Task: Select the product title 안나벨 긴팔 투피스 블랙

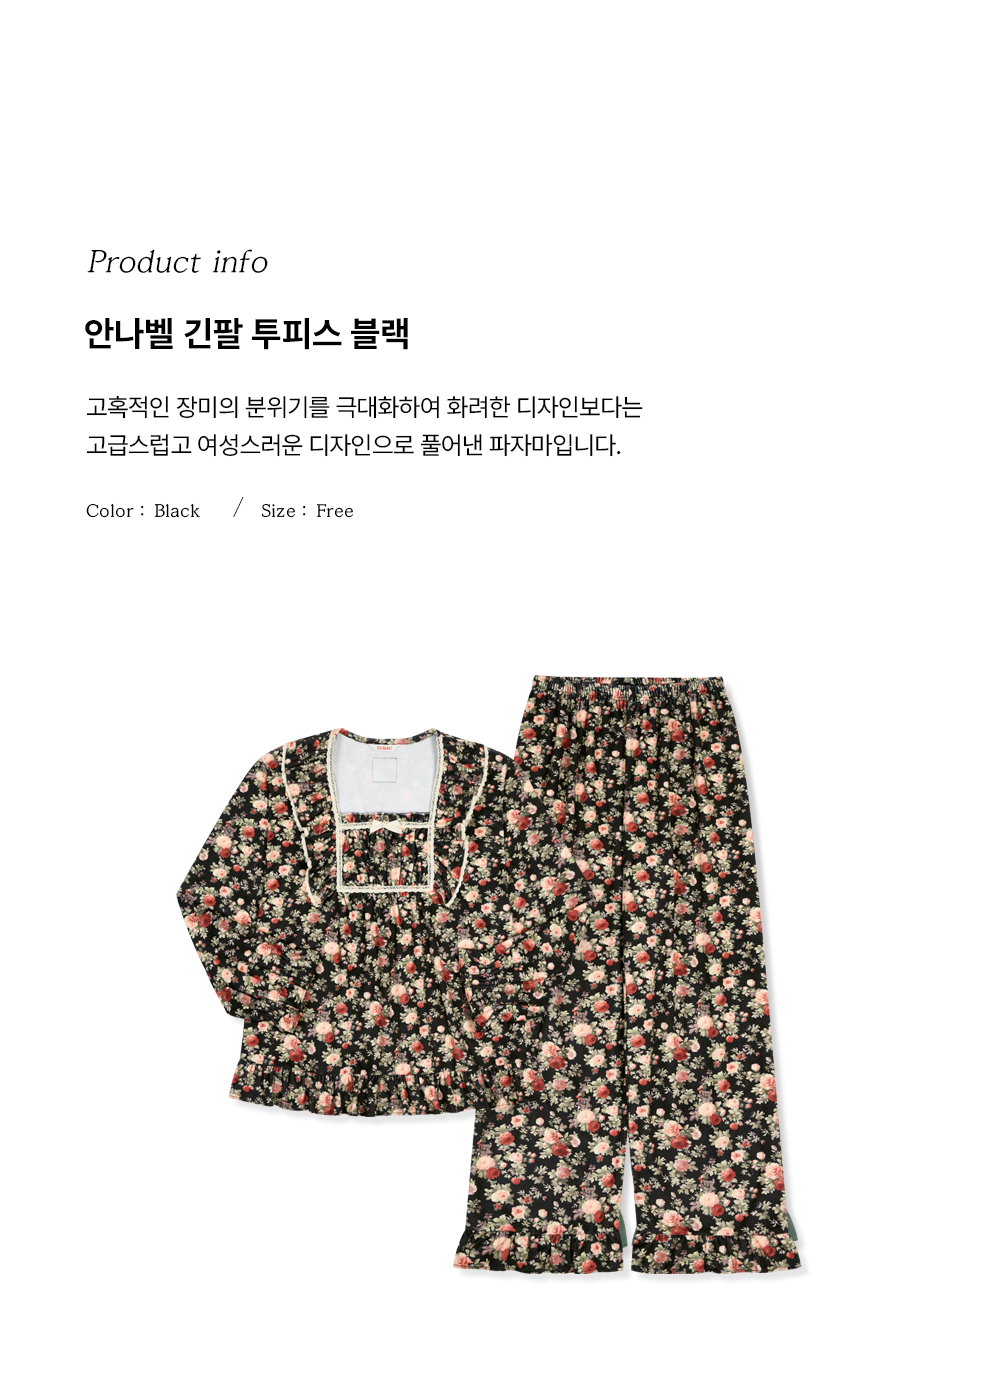Action: click(247, 333)
